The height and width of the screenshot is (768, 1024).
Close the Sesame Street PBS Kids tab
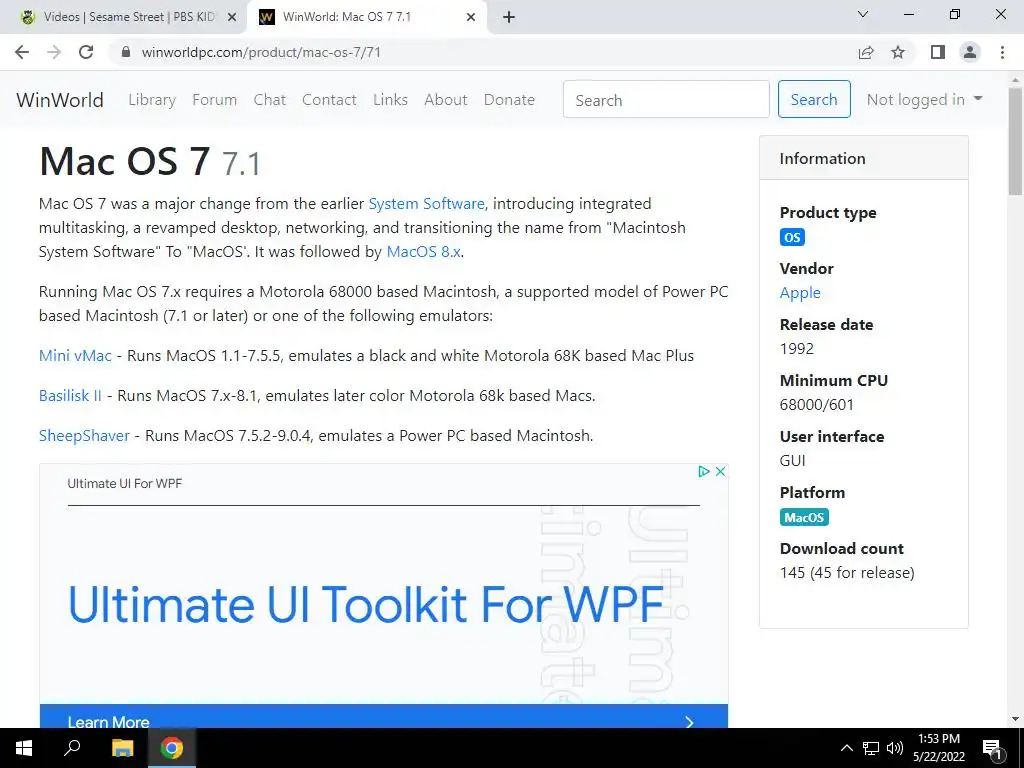click(232, 18)
